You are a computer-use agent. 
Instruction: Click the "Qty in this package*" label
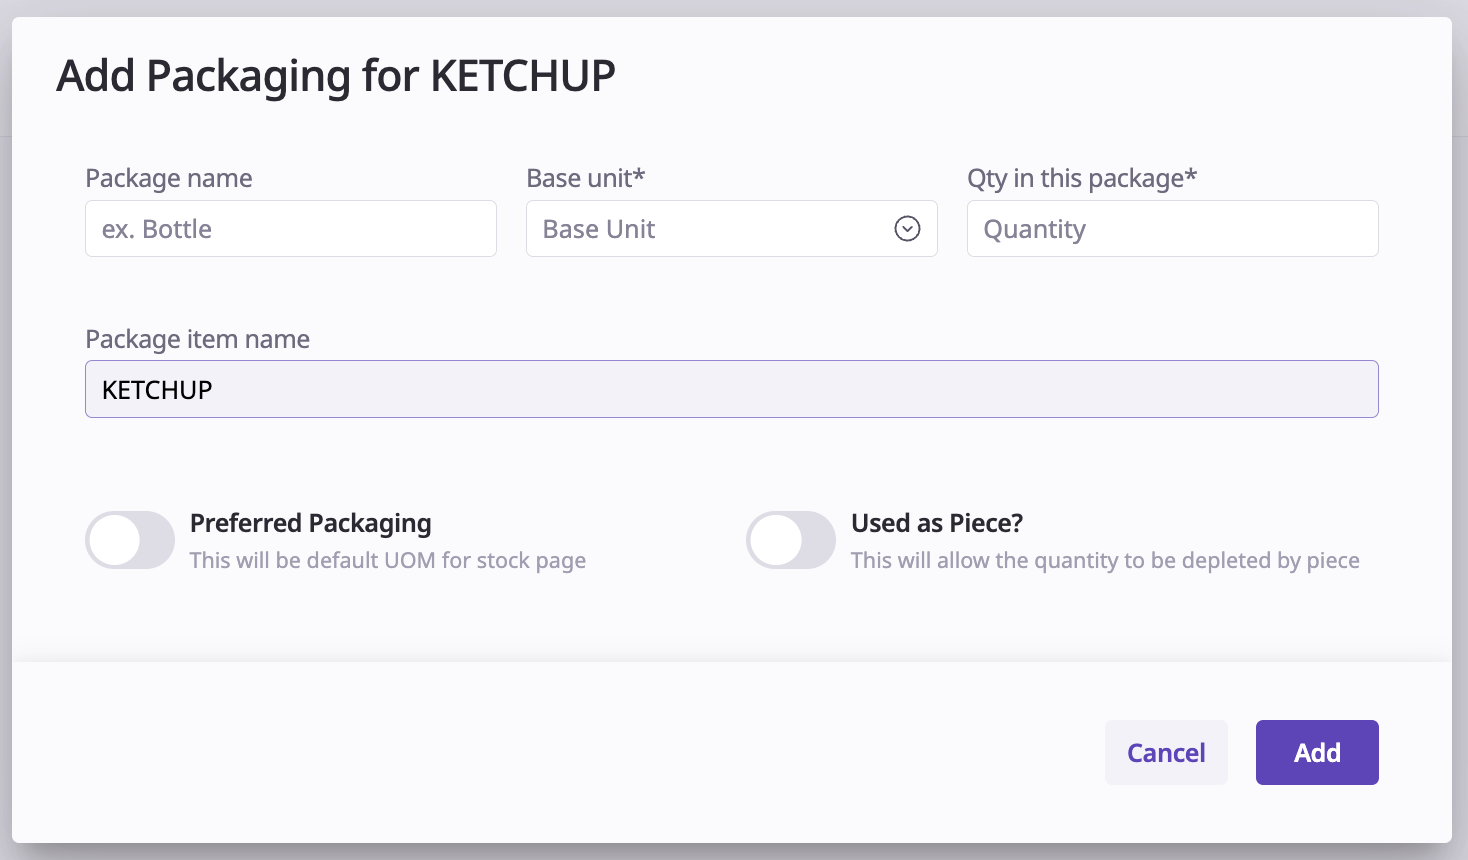(1082, 178)
